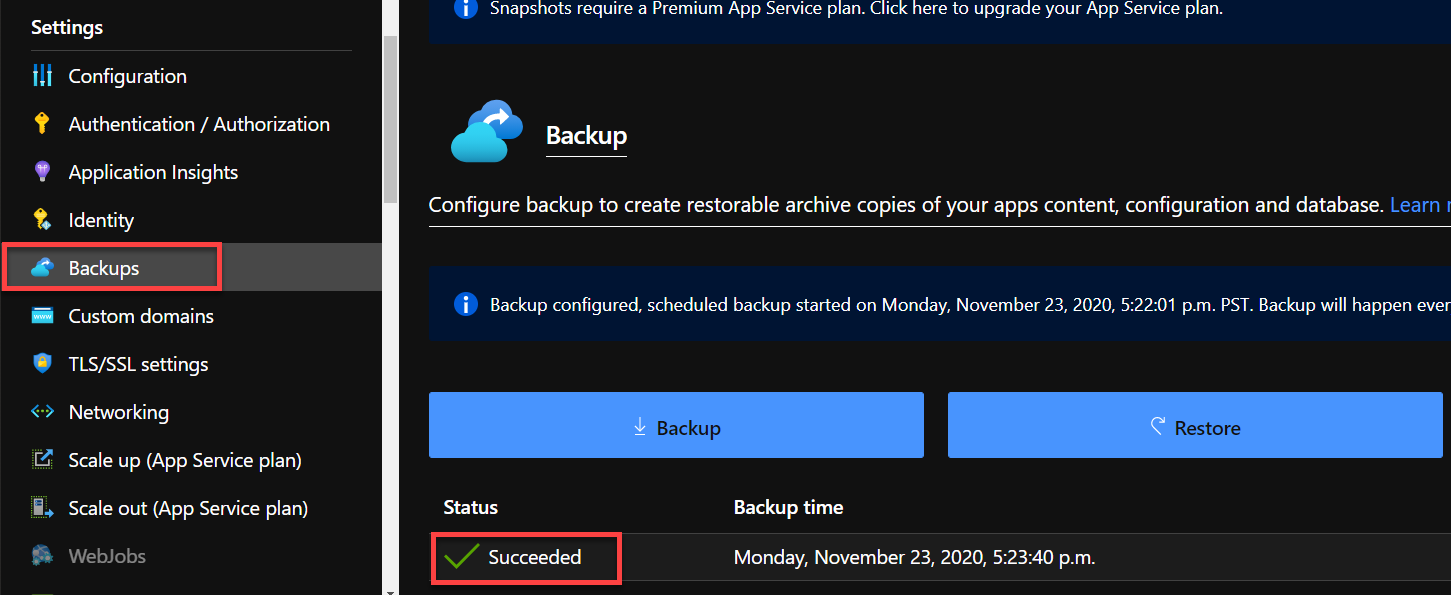
Task: Click the Networking arrows icon
Action: [x=42, y=412]
